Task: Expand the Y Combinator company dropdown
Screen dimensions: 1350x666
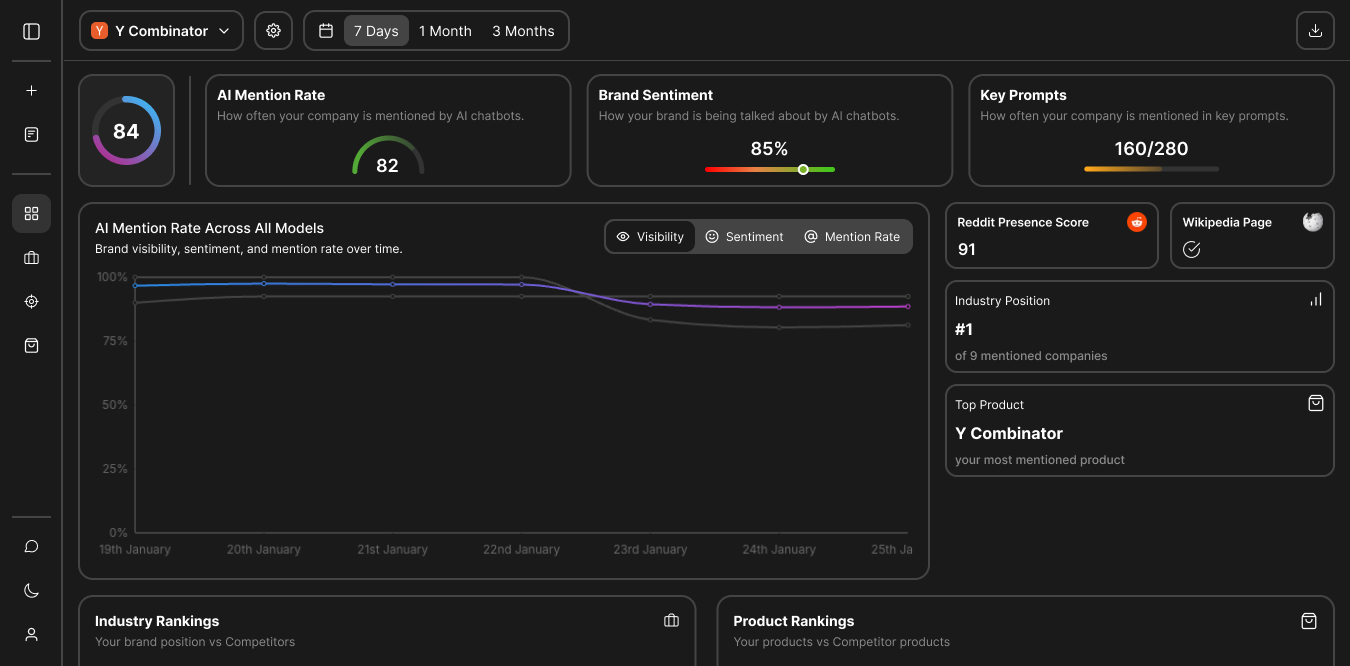Action: [161, 31]
